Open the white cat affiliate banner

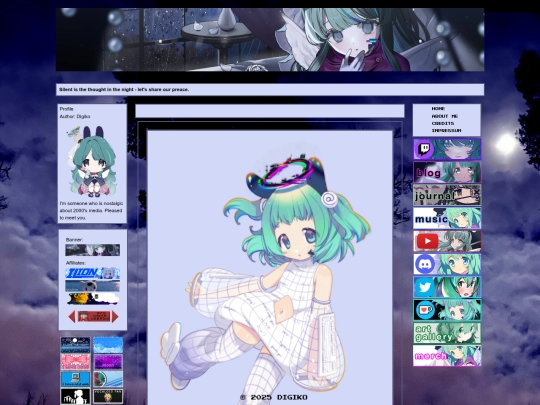[x=93, y=286]
